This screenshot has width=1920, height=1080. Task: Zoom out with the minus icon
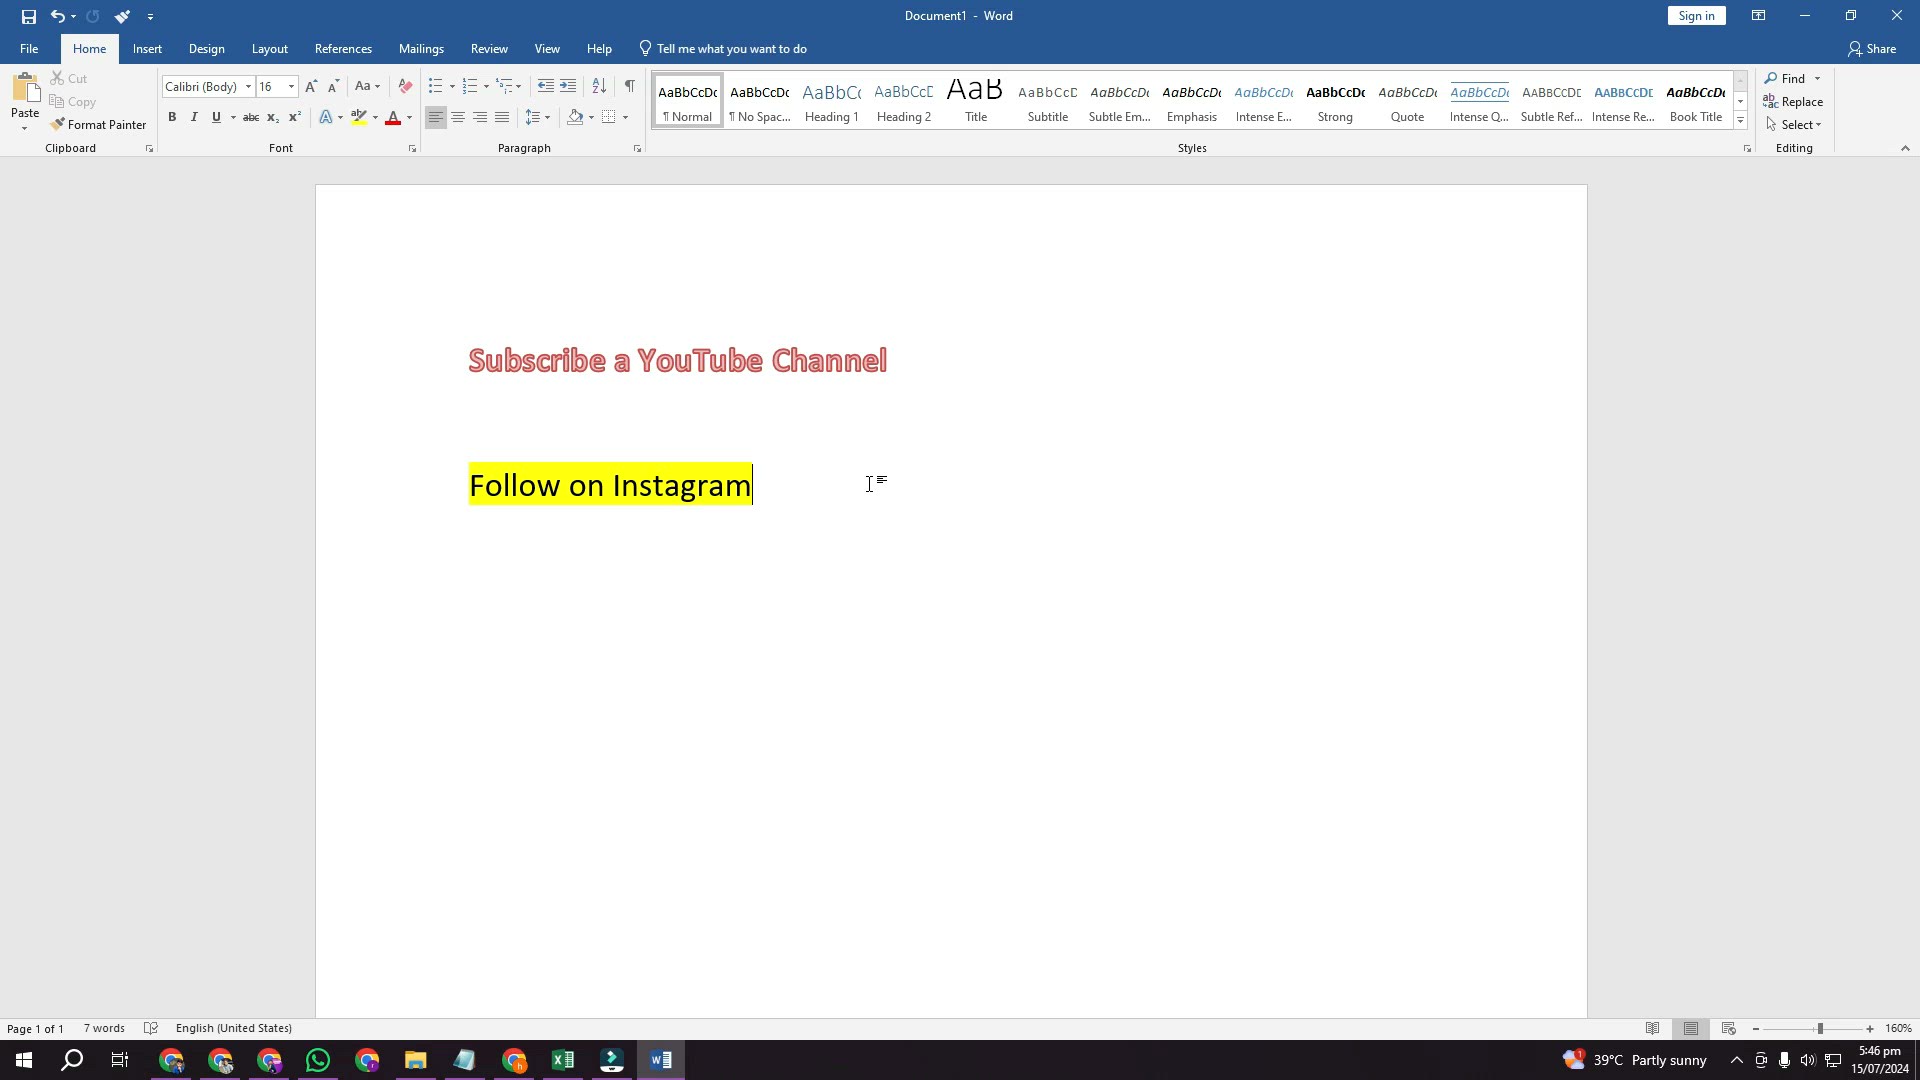[1756, 1029]
